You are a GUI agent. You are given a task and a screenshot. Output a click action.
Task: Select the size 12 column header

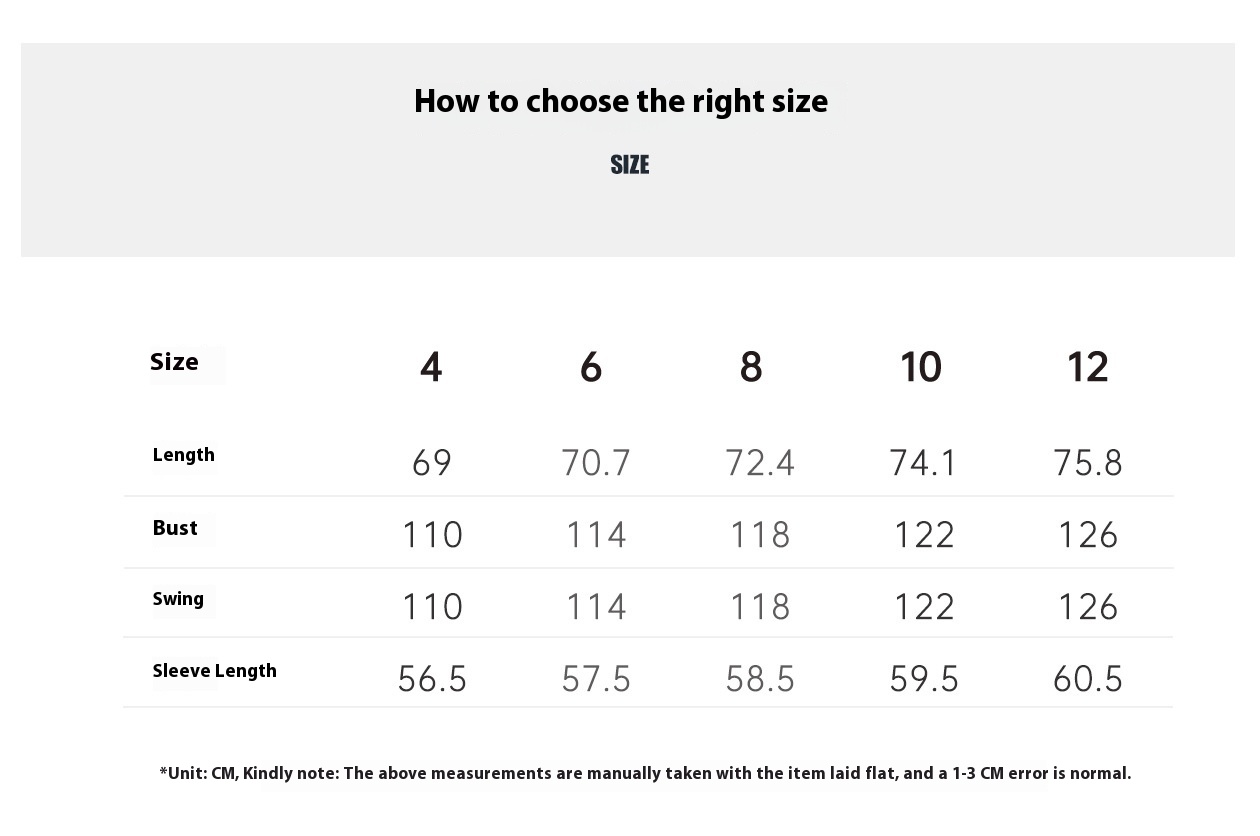coord(1087,367)
